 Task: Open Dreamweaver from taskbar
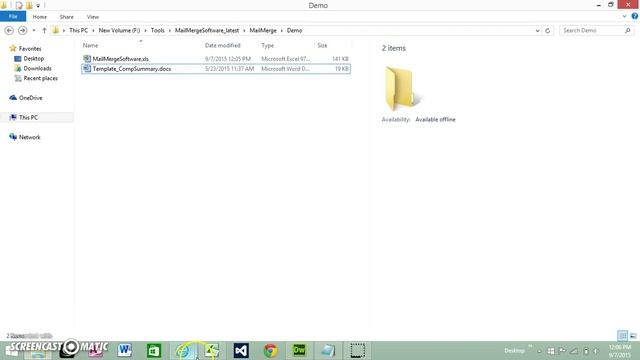[x=299, y=350]
